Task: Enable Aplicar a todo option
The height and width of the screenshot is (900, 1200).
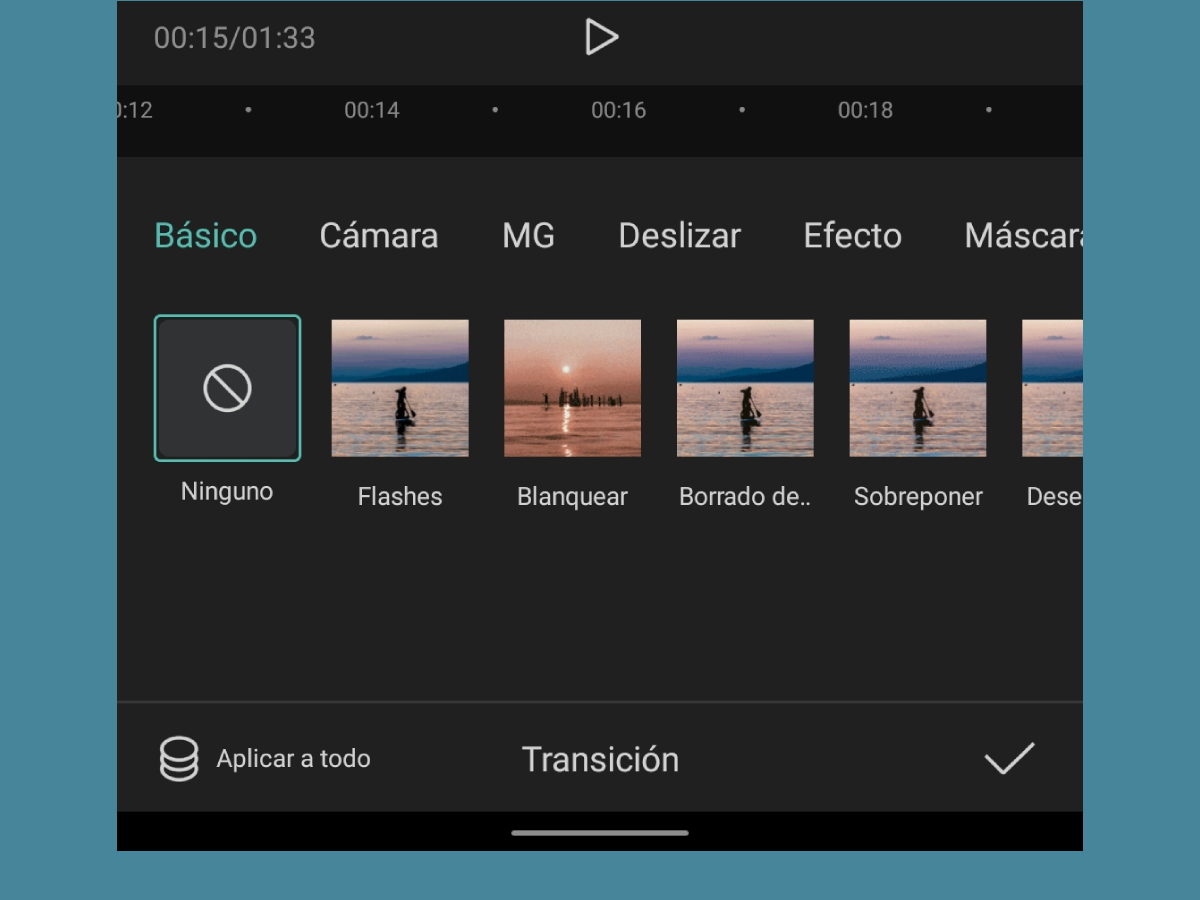Action: [265, 758]
